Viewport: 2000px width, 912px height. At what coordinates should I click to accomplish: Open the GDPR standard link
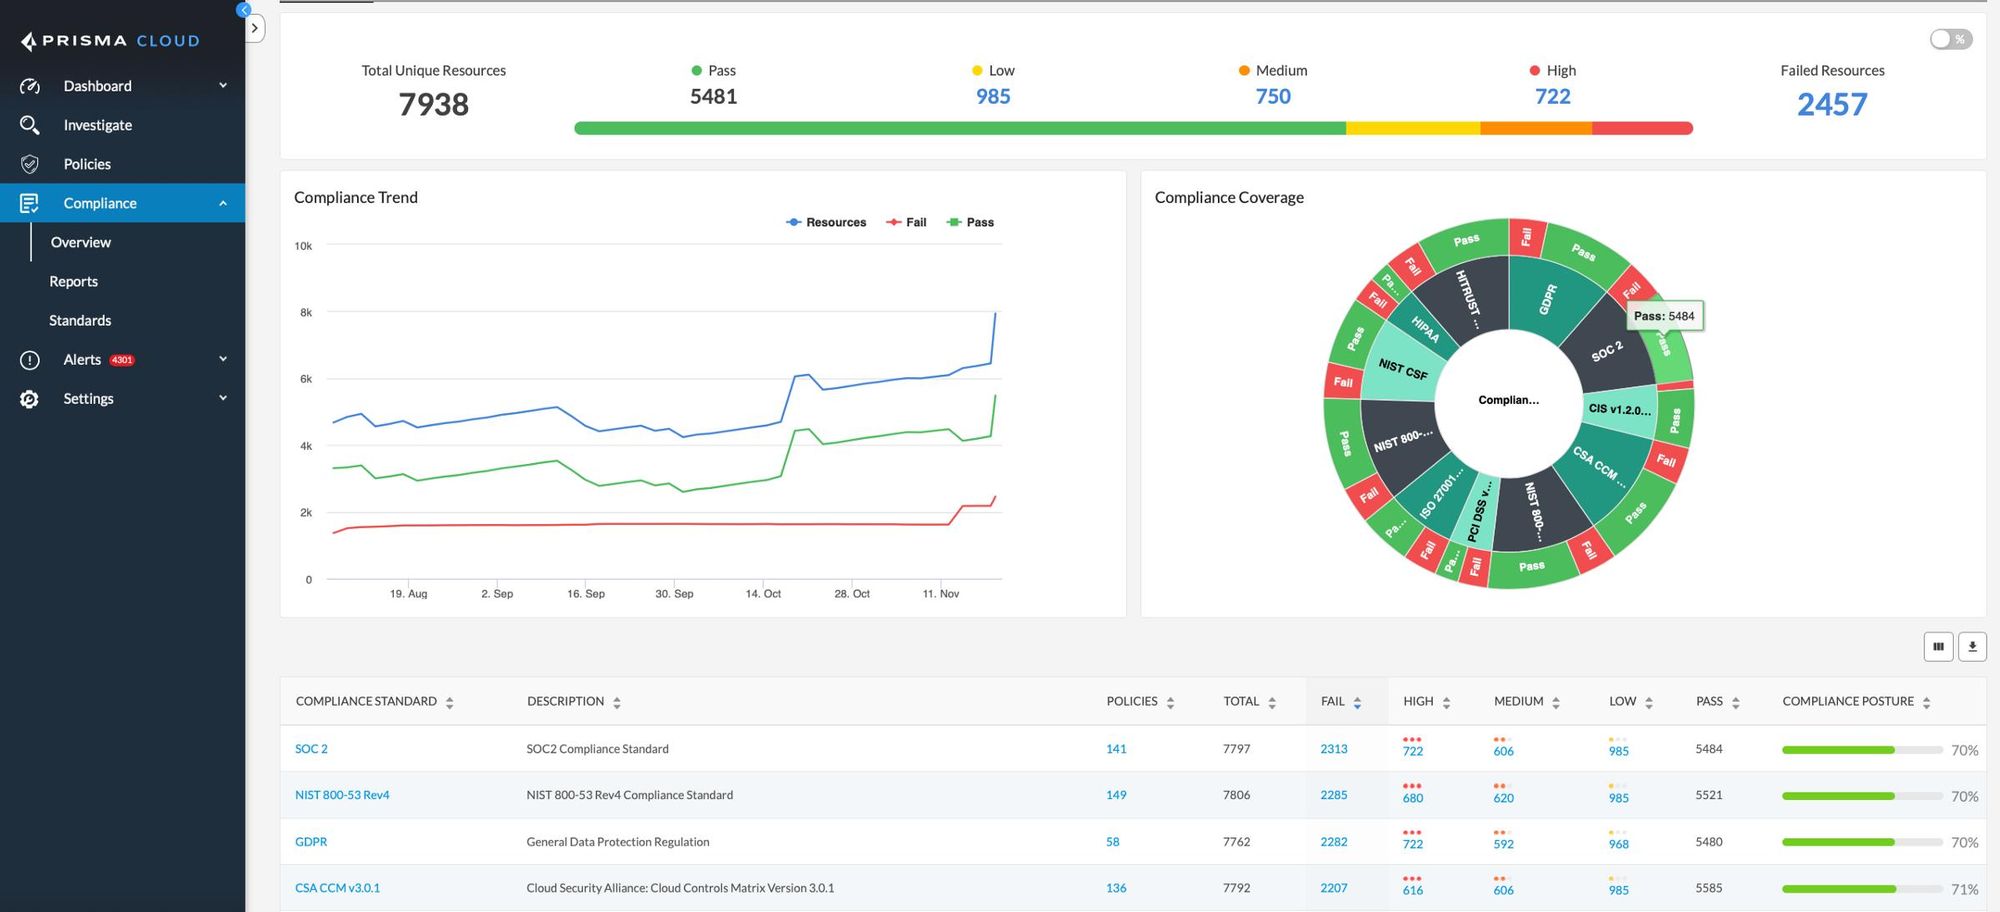pos(311,842)
